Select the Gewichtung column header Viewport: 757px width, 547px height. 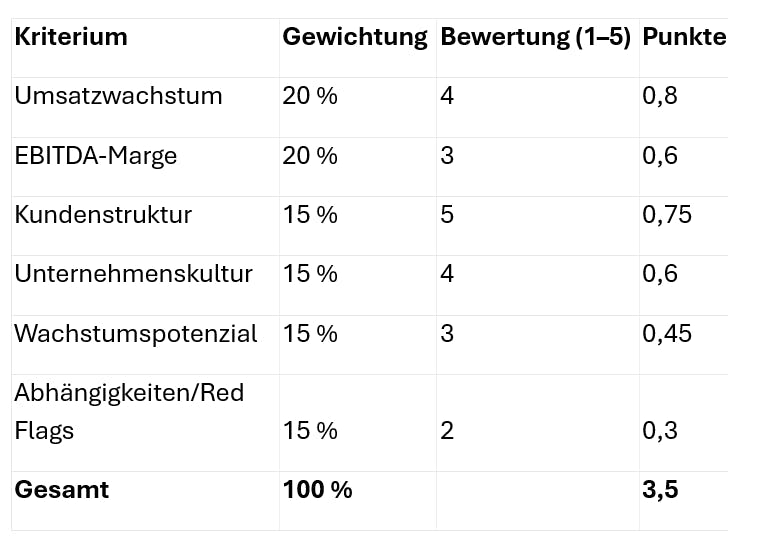pyautogui.click(x=355, y=37)
